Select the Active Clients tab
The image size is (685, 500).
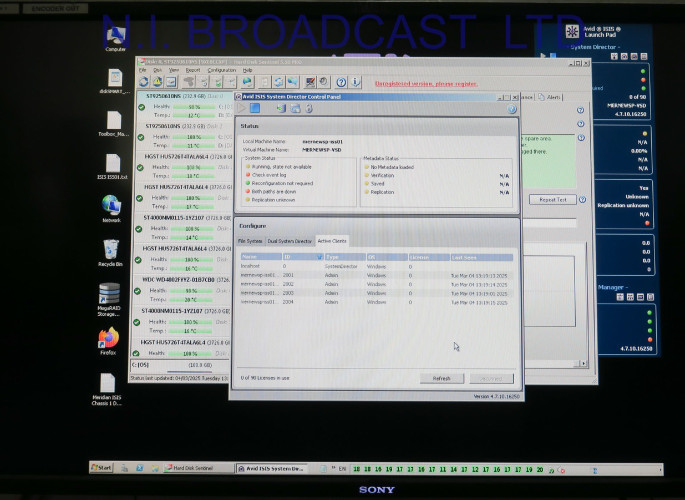[x=332, y=241]
